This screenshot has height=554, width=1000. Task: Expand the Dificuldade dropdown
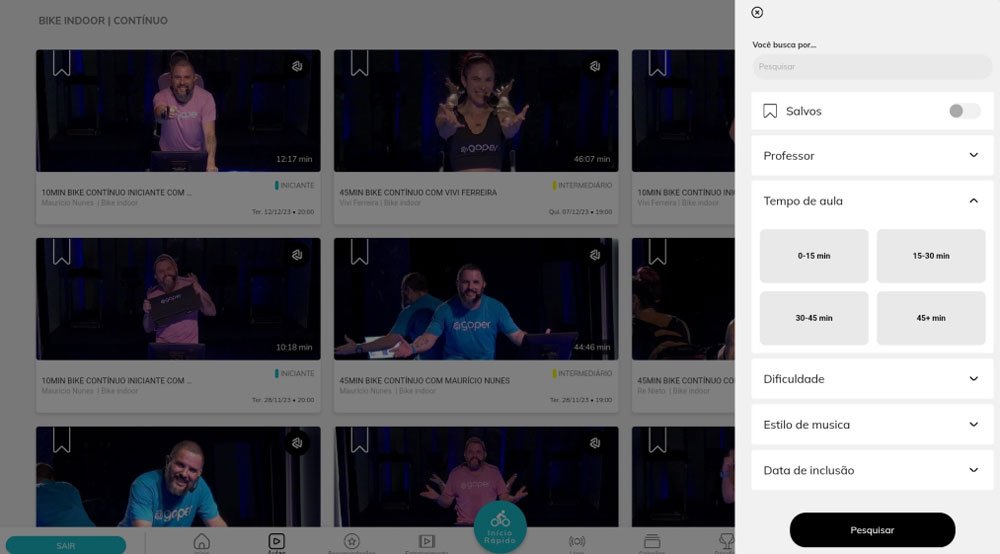pyautogui.click(x=872, y=379)
